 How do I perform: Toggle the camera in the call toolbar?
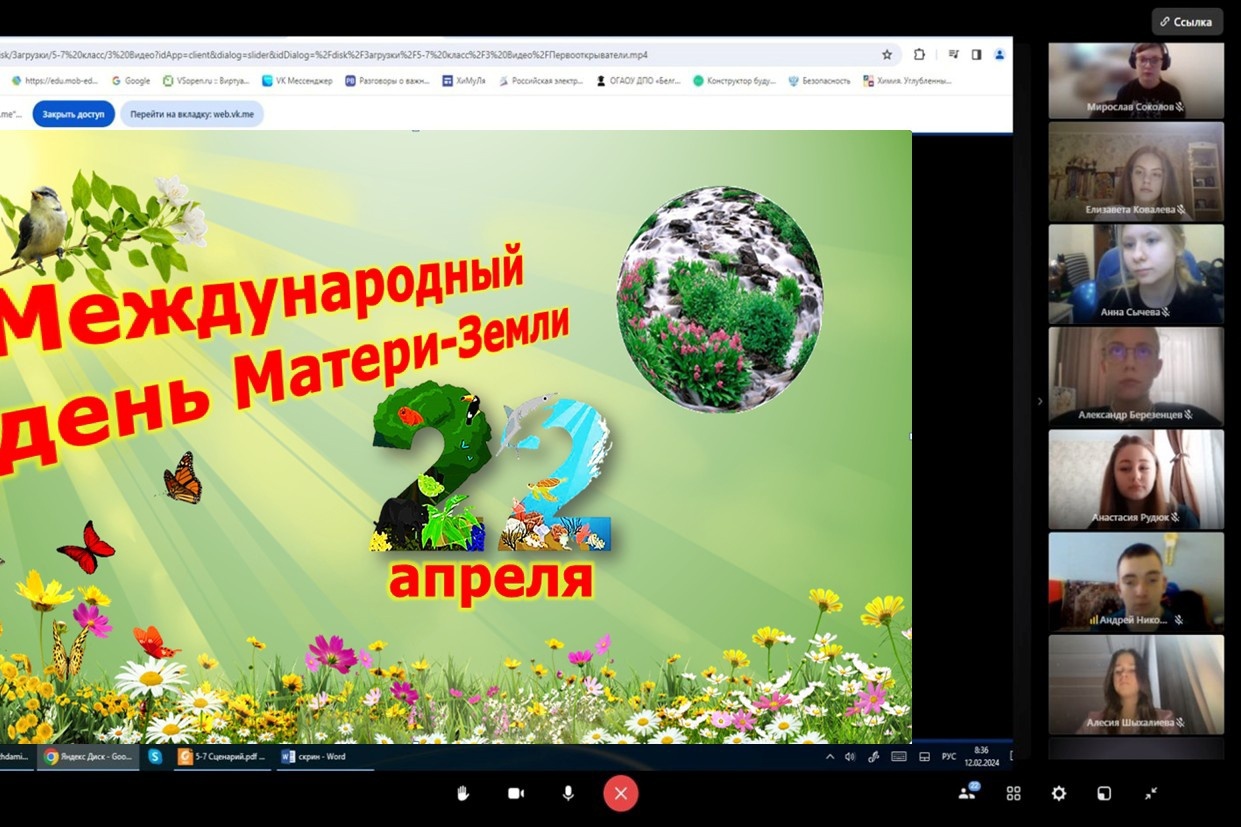[516, 793]
